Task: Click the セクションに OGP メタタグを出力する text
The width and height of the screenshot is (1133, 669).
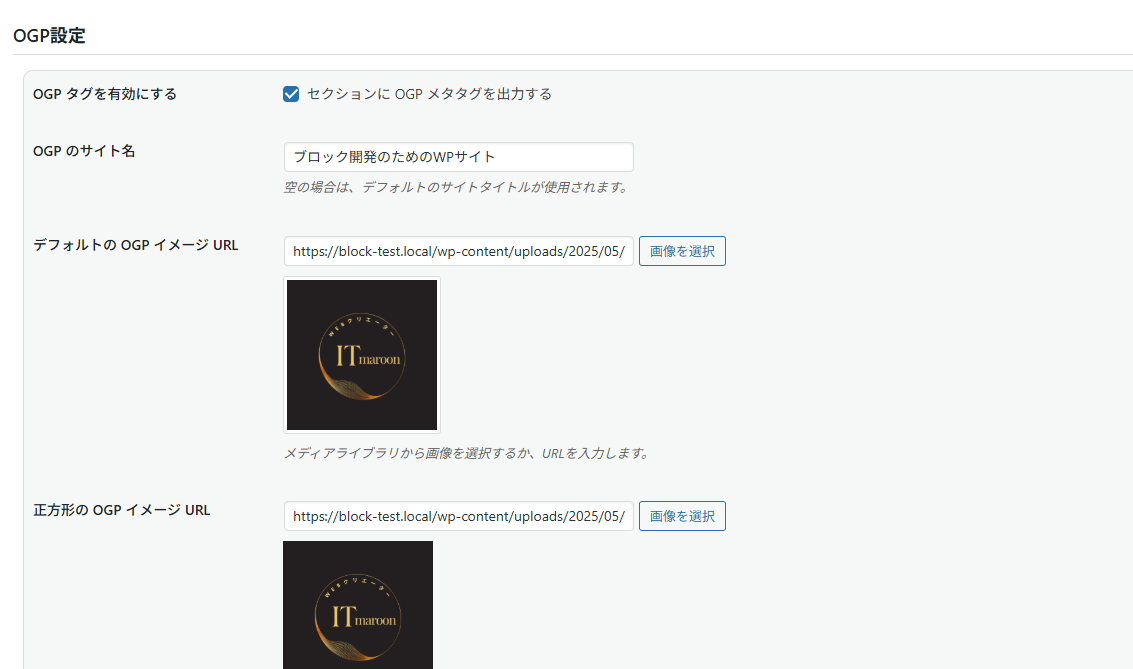Action: [429, 94]
